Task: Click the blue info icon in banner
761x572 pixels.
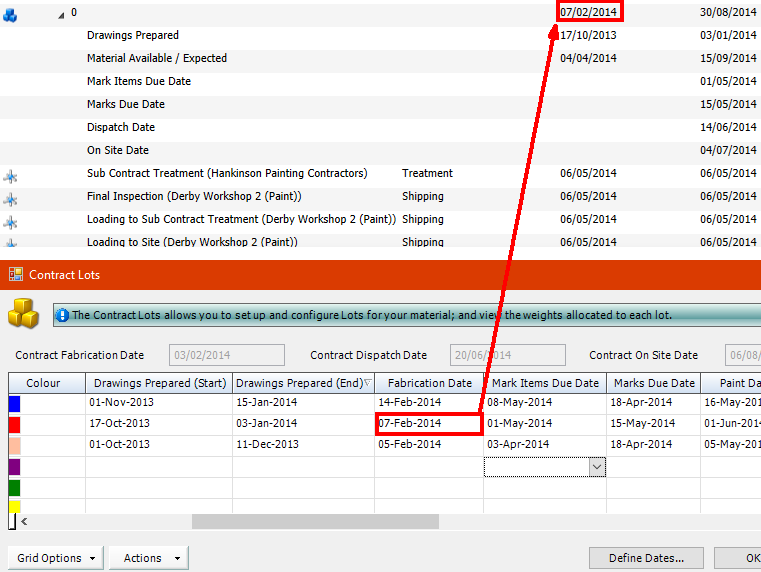Action: tap(62, 315)
